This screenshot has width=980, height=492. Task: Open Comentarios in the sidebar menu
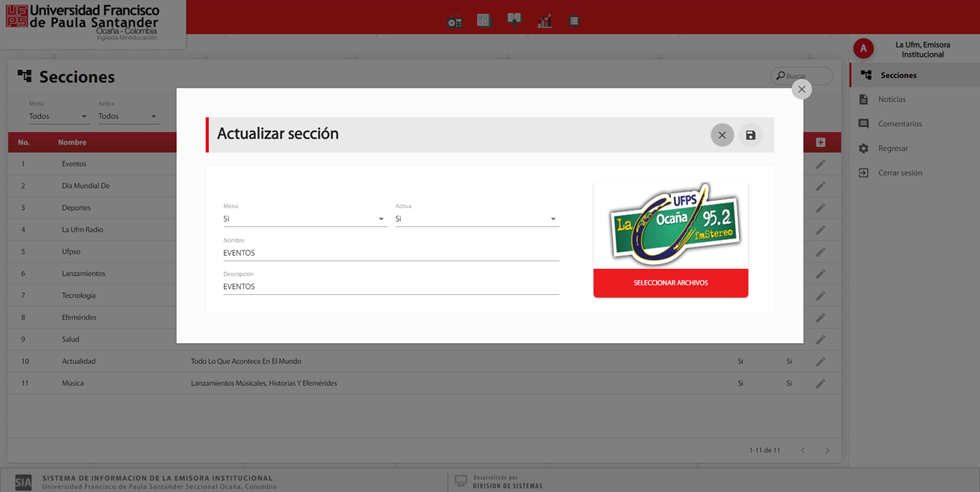click(899, 124)
